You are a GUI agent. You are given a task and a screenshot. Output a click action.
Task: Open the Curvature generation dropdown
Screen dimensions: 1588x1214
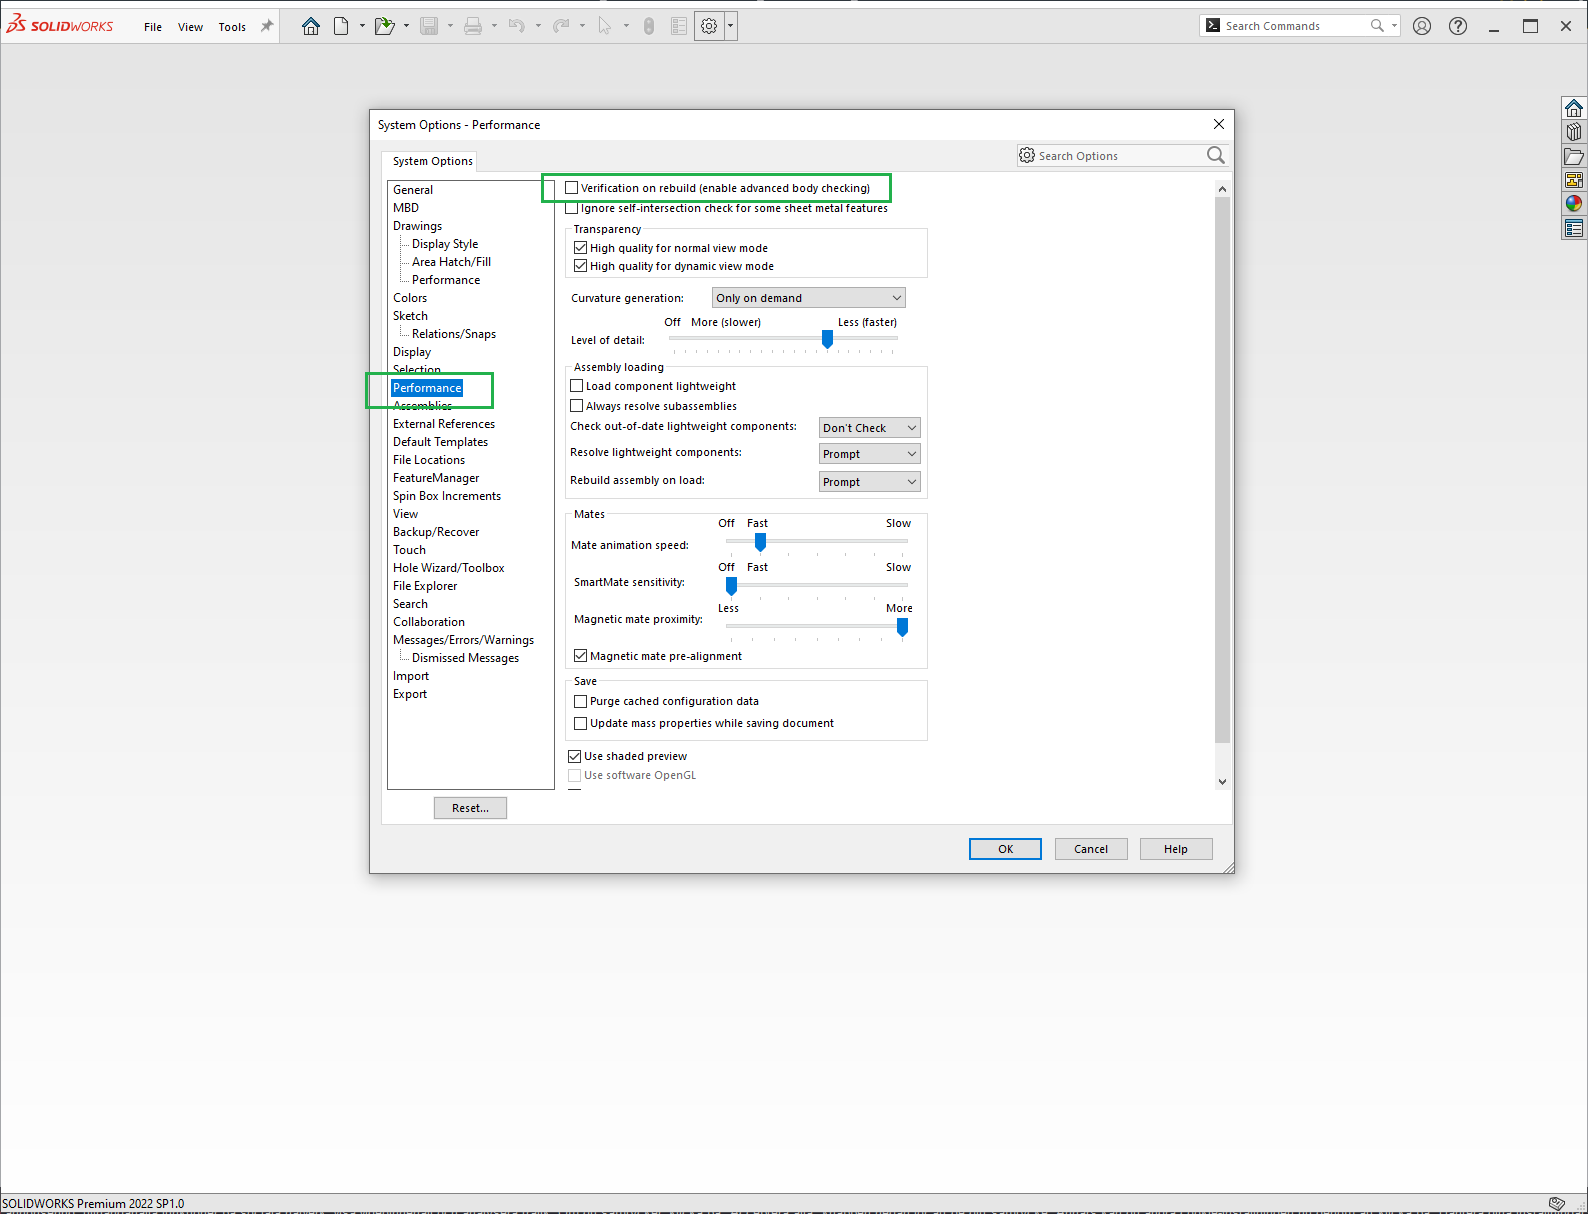coord(808,298)
